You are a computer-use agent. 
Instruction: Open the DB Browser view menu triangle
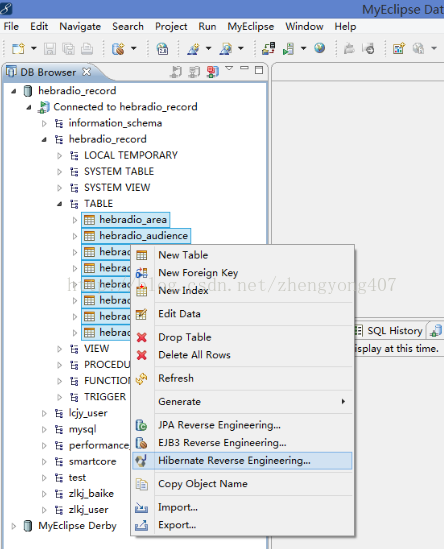229,68
